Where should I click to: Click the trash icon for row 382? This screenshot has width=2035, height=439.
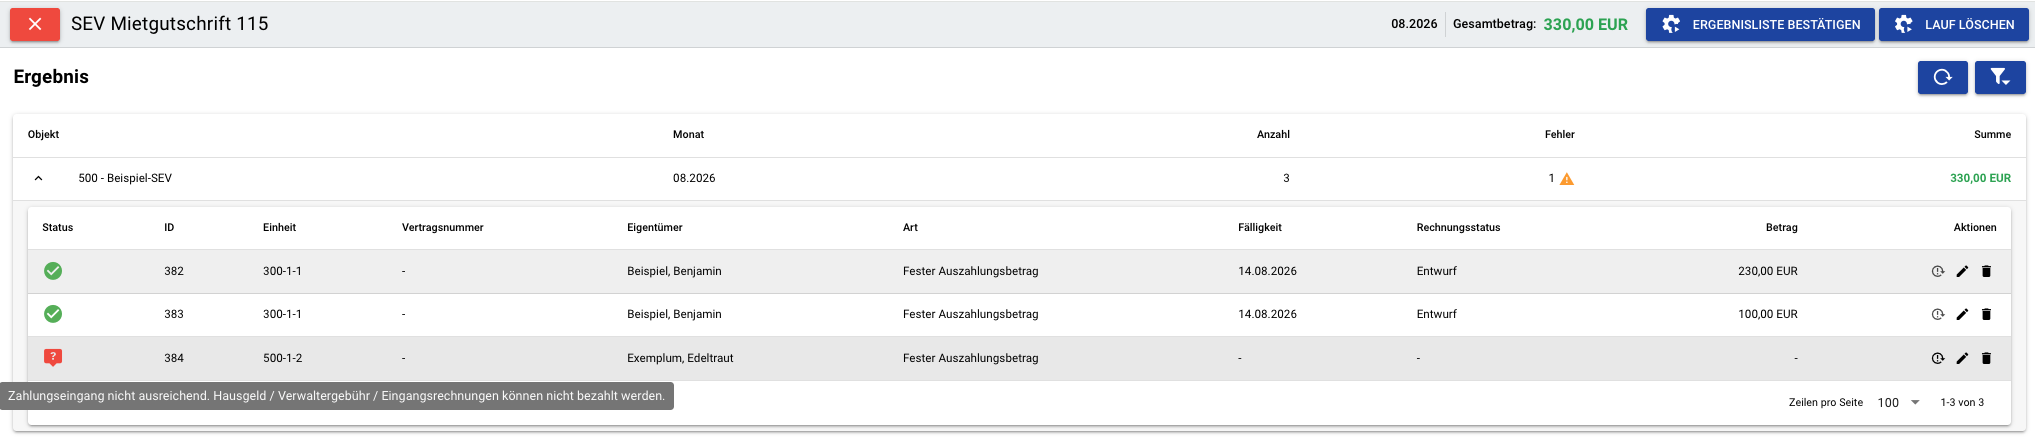coord(1986,271)
